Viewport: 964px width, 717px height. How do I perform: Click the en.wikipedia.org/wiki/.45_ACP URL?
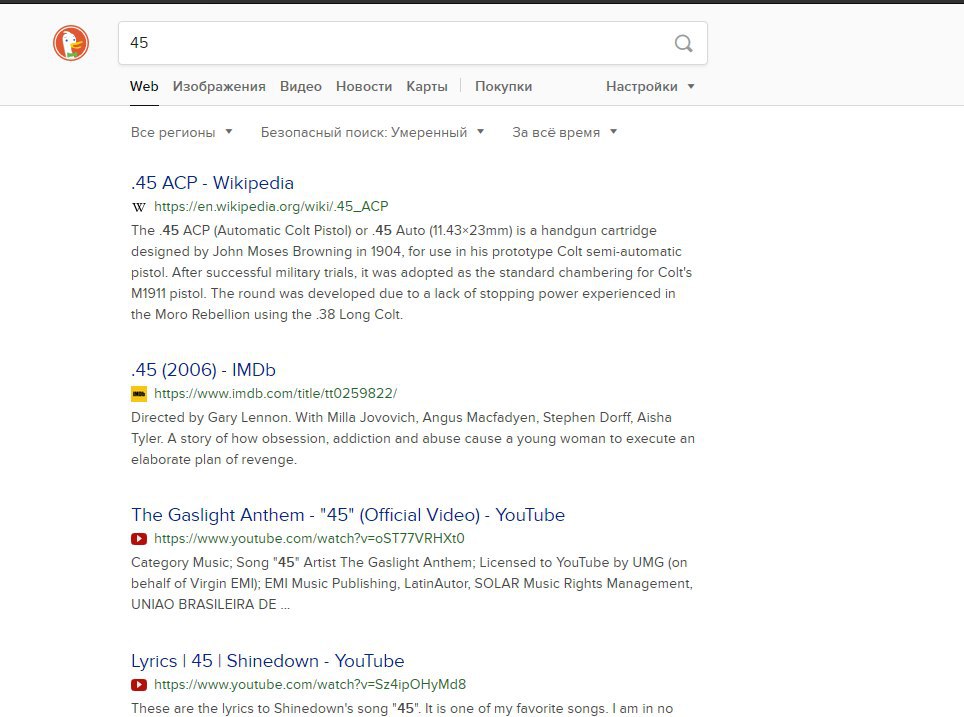(x=271, y=207)
